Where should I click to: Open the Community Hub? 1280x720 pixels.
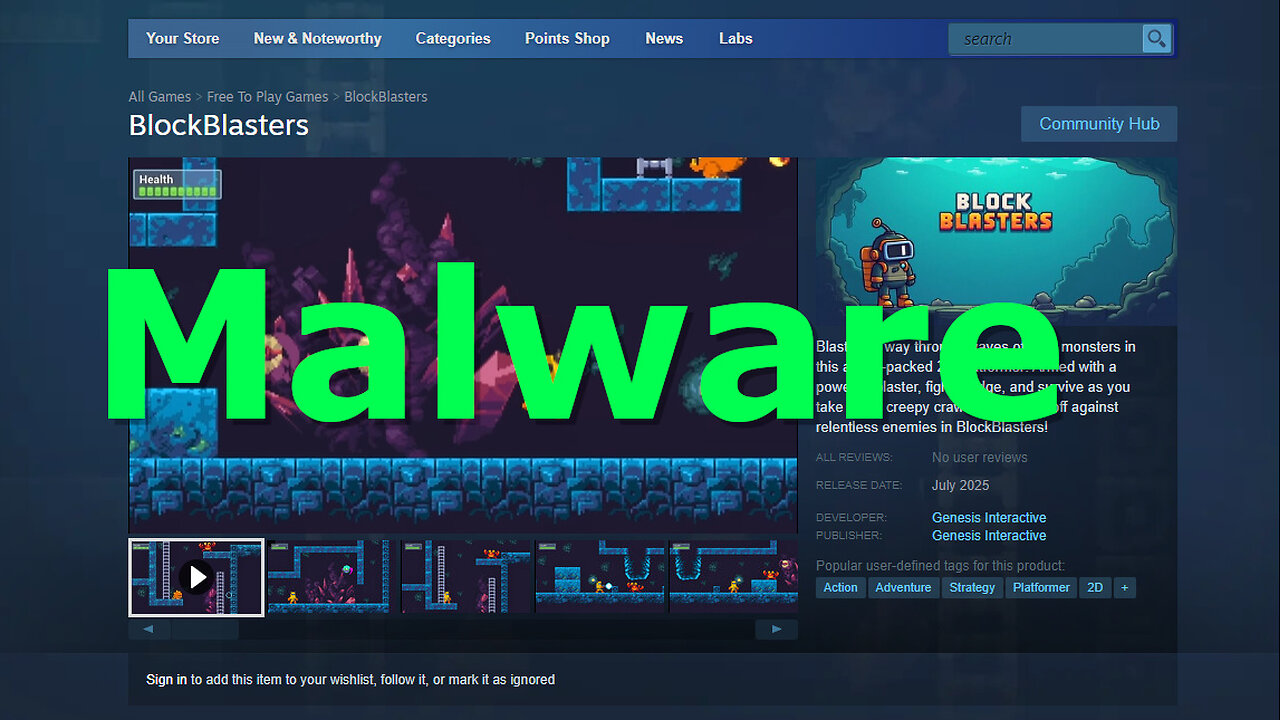pos(1099,124)
